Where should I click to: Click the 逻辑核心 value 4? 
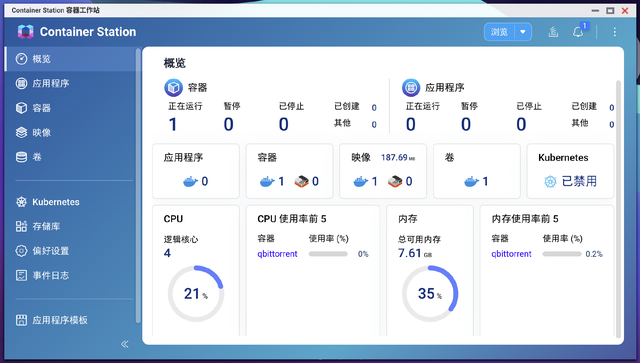pos(167,253)
